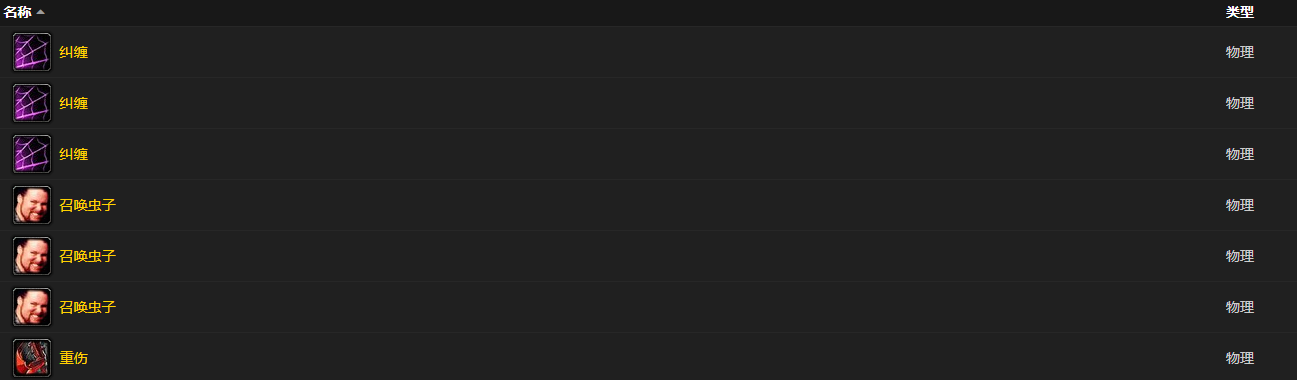
Task: Sort by the 名称 column header
Action: coord(18,12)
